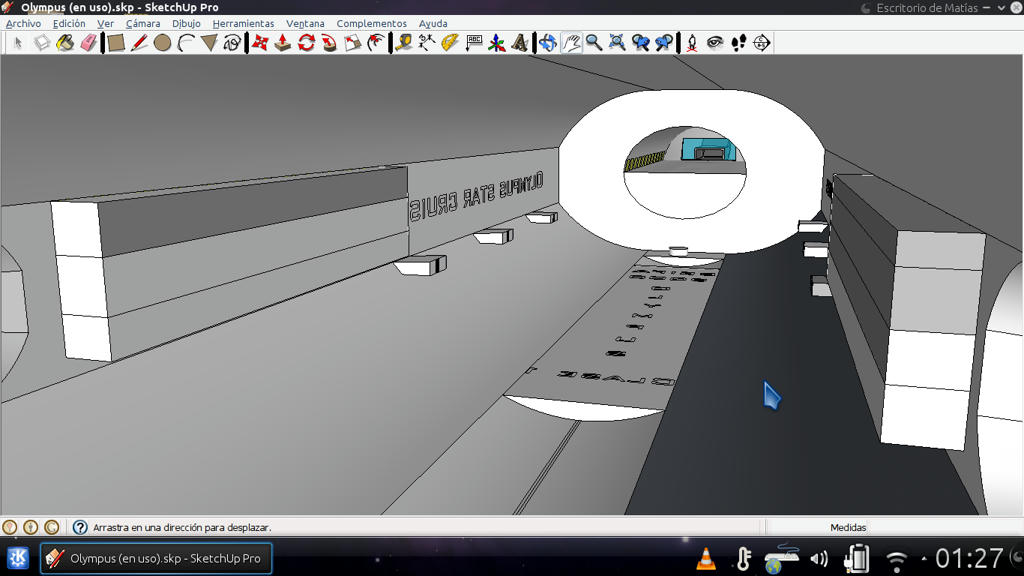1024x576 pixels.
Task: Select the Rotate tool
Action: click(306, 43)
